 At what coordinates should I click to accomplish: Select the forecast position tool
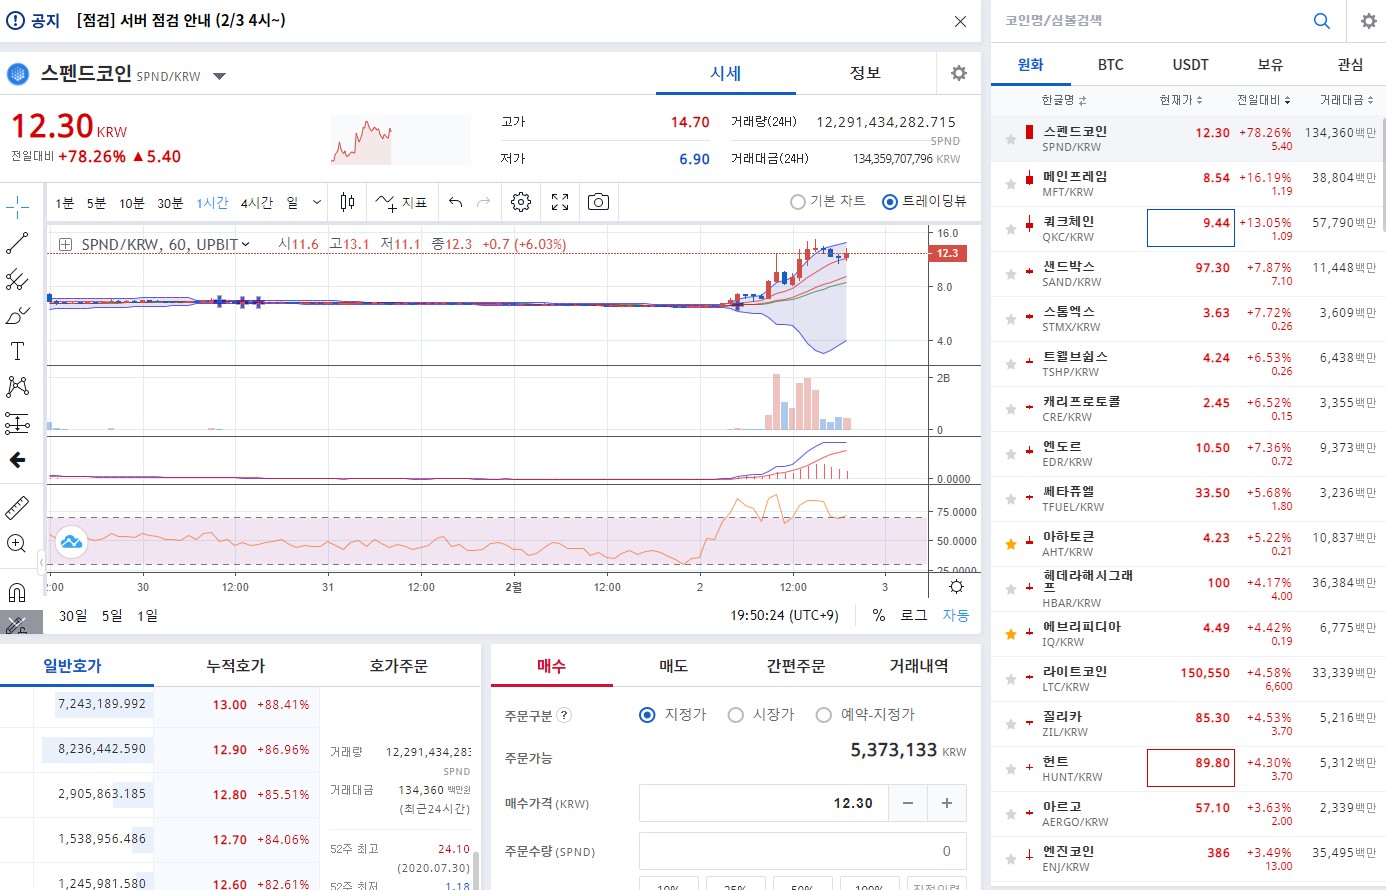tap(17, 423)
